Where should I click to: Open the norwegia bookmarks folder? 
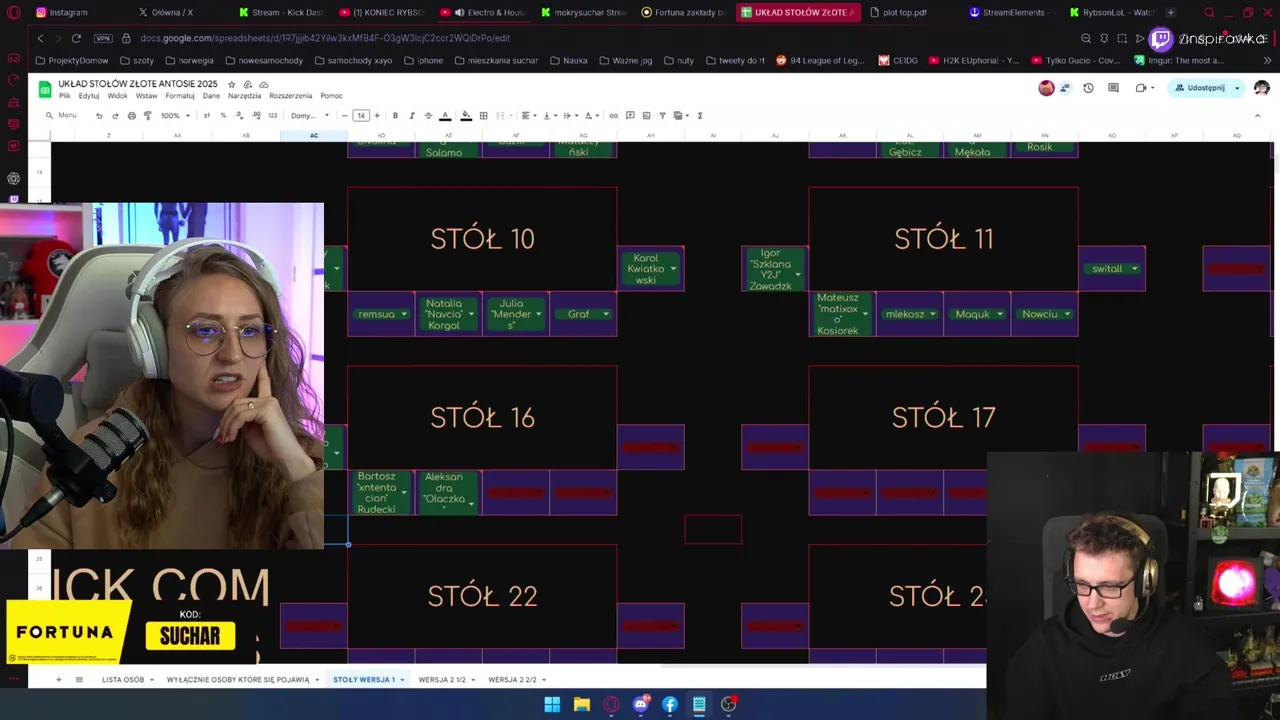[188, 60]
